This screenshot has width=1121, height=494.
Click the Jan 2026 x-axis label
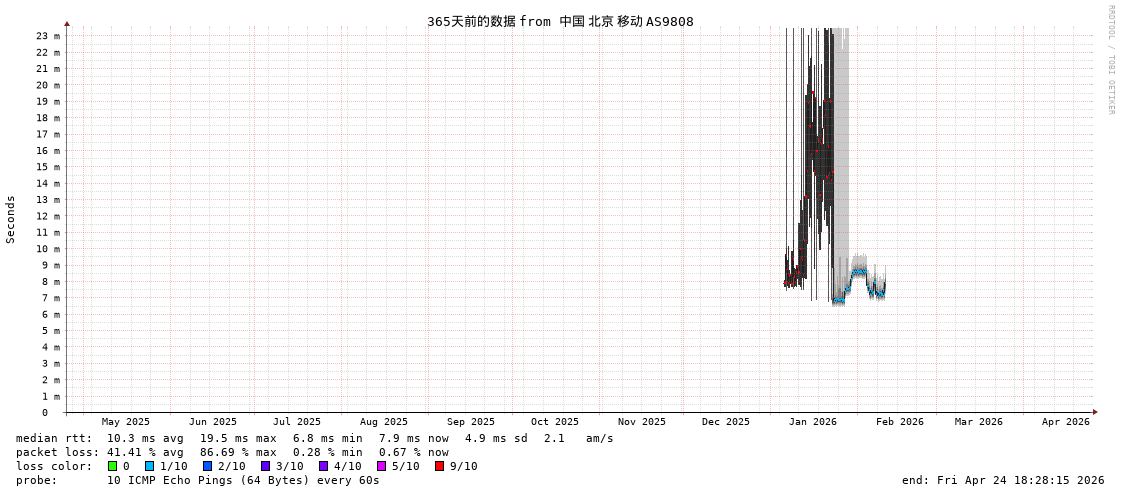coord(812,422)
